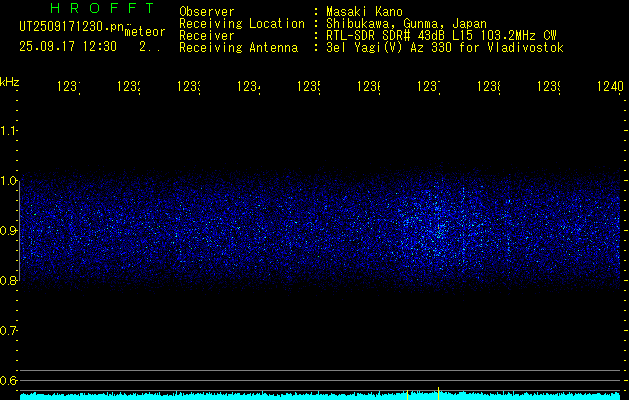Click the 1.0 frequency axis label
Viewport: 629px width, 400px height.
8,181
